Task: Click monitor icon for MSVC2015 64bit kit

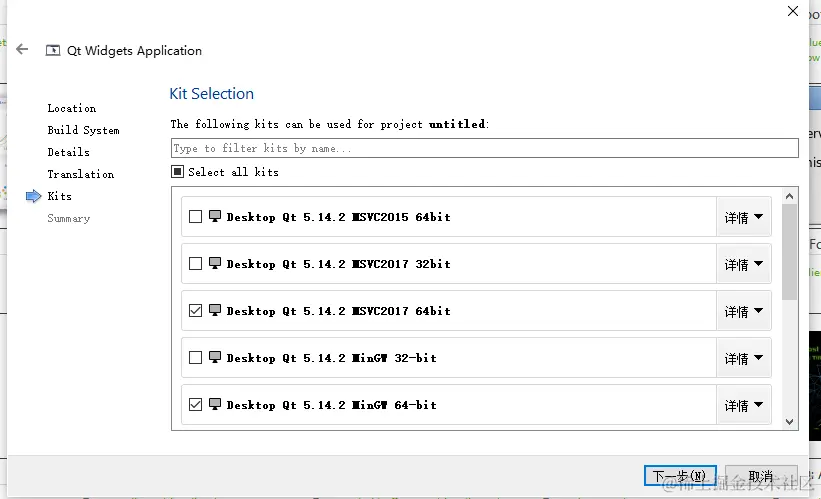Action: pos(215,216)
